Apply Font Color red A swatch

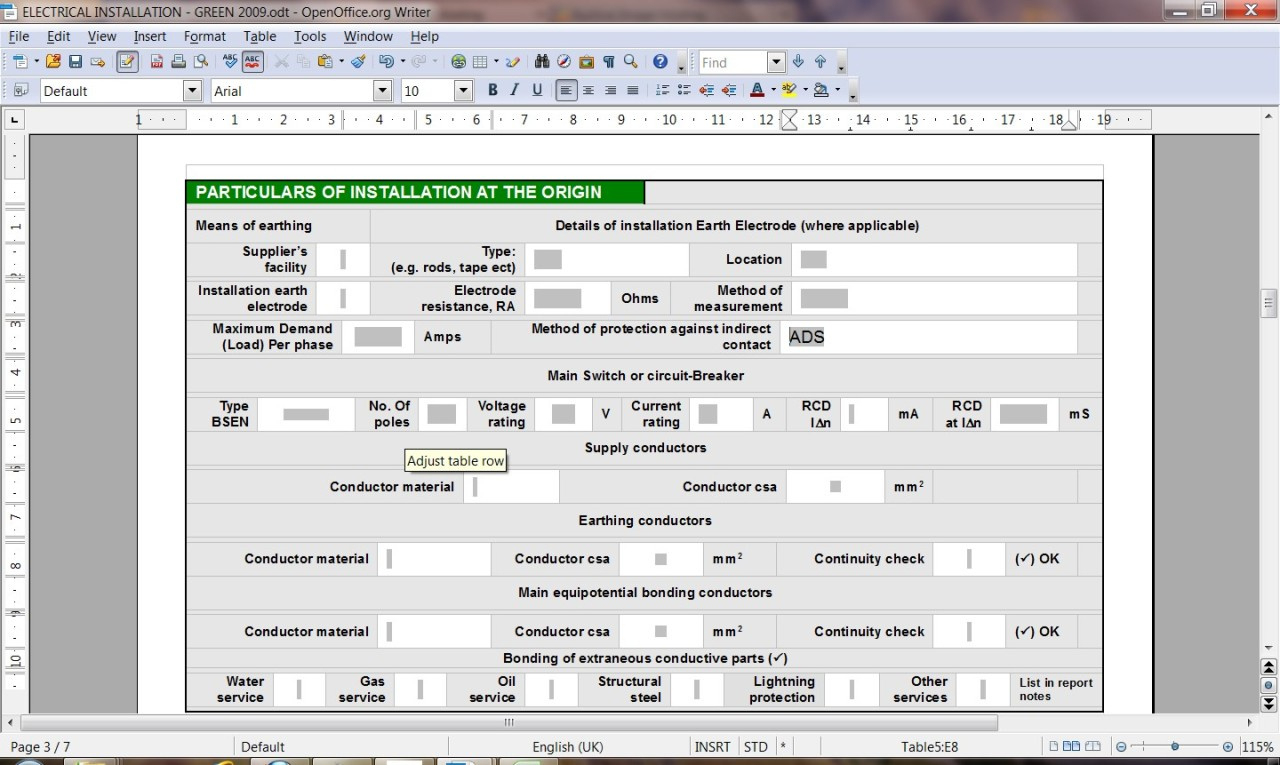coord(757,90)
